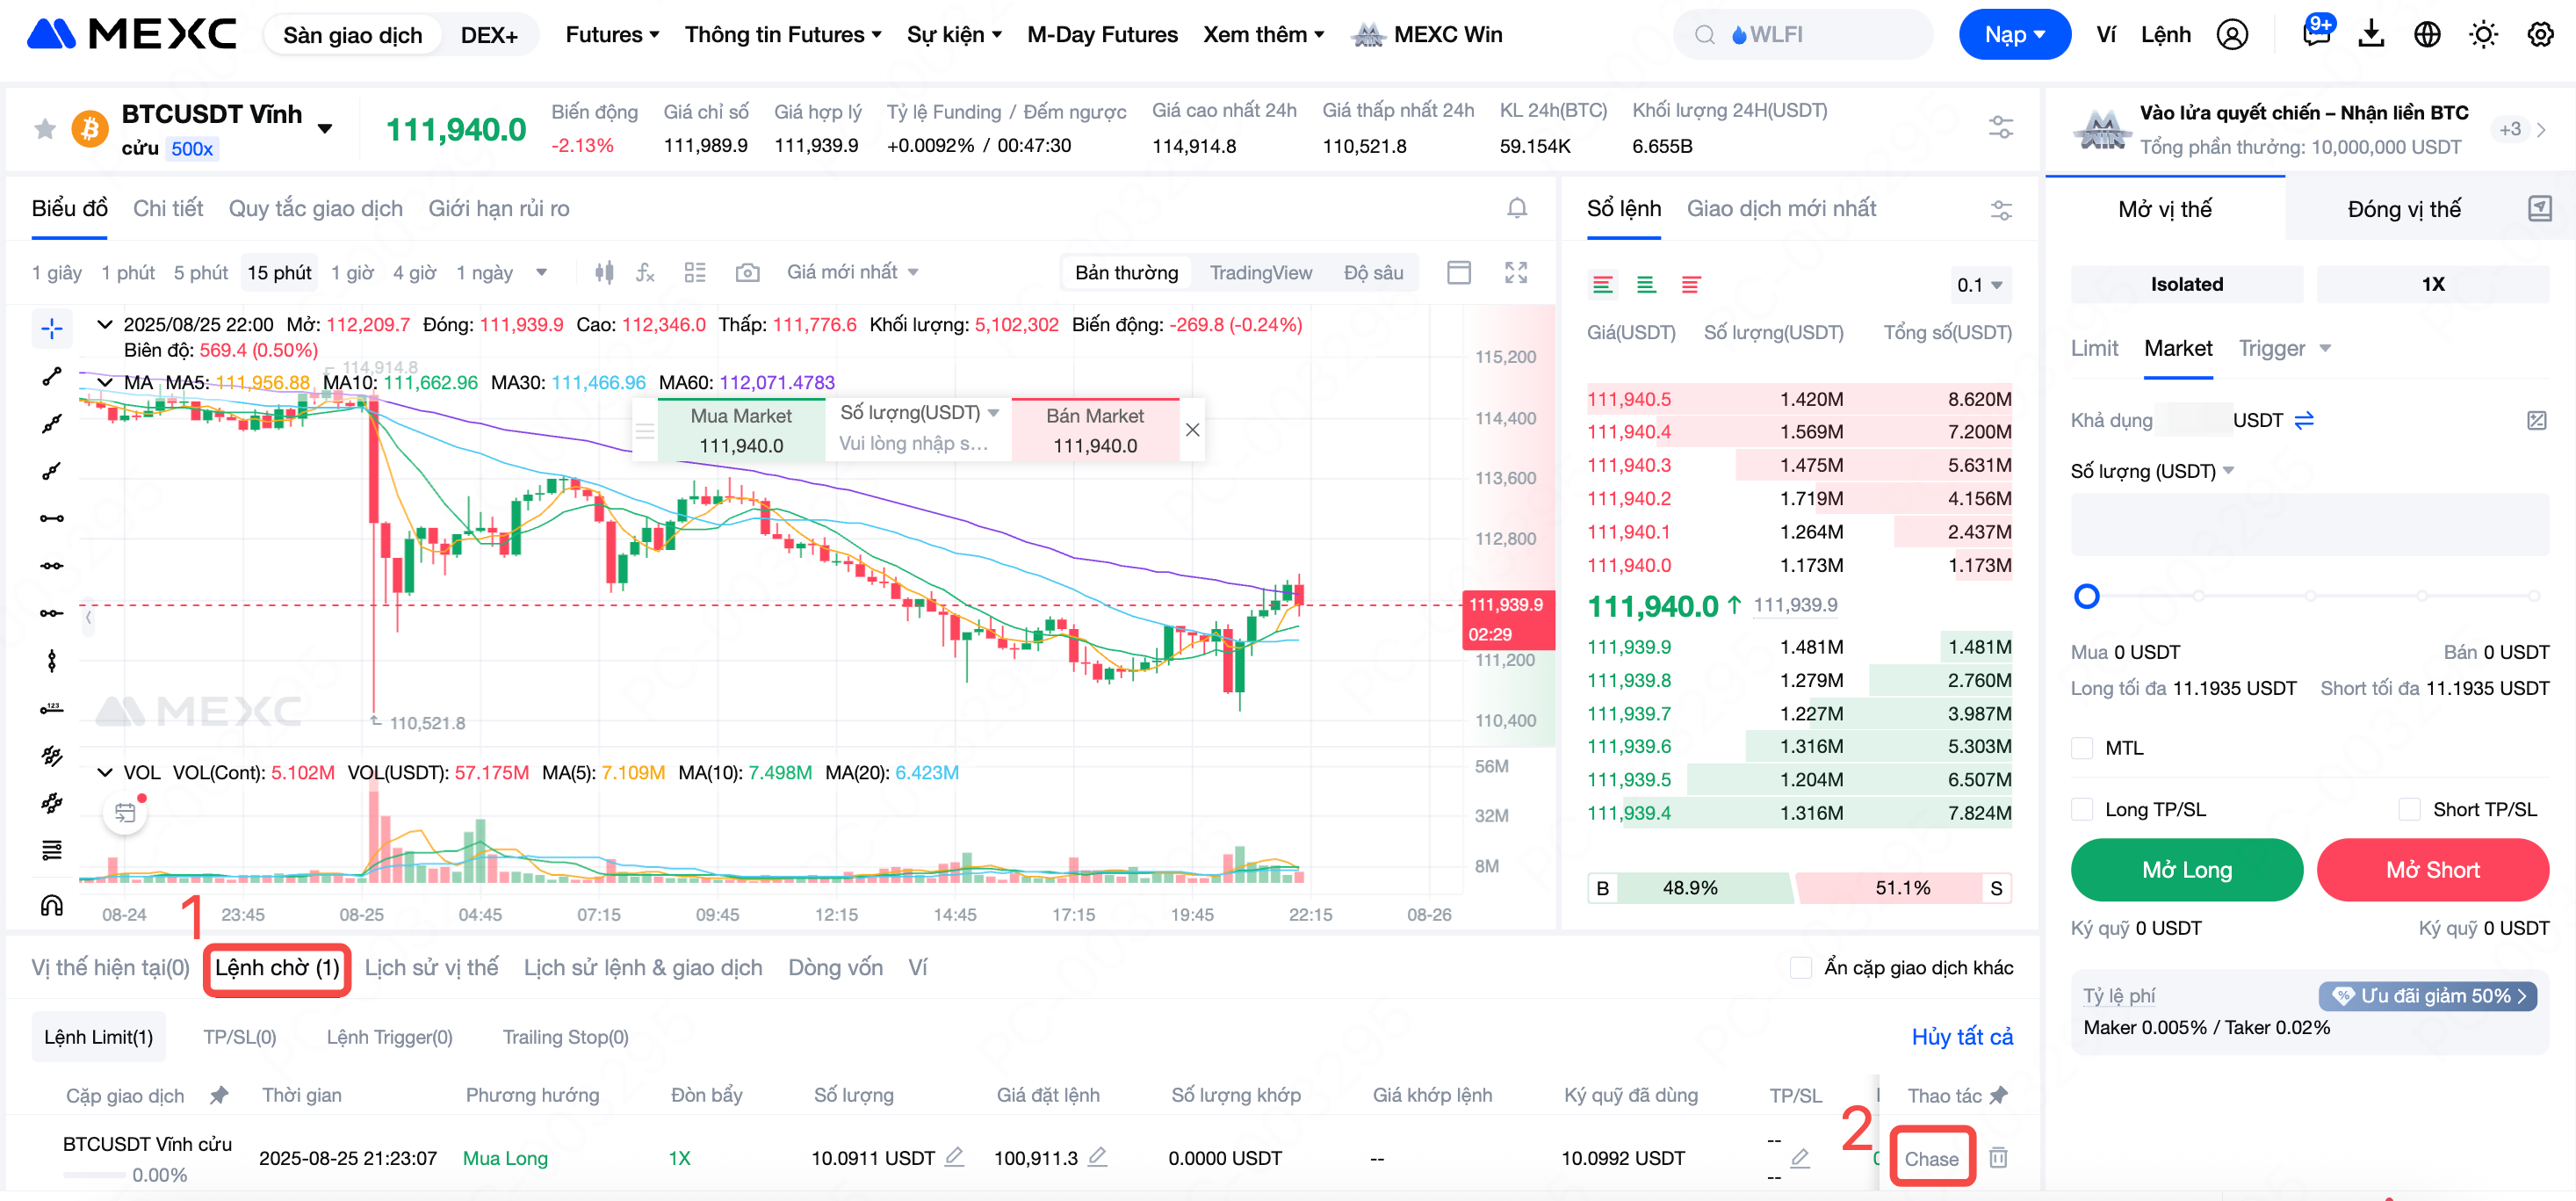Open the futures calculator icon

point(2536,420)
